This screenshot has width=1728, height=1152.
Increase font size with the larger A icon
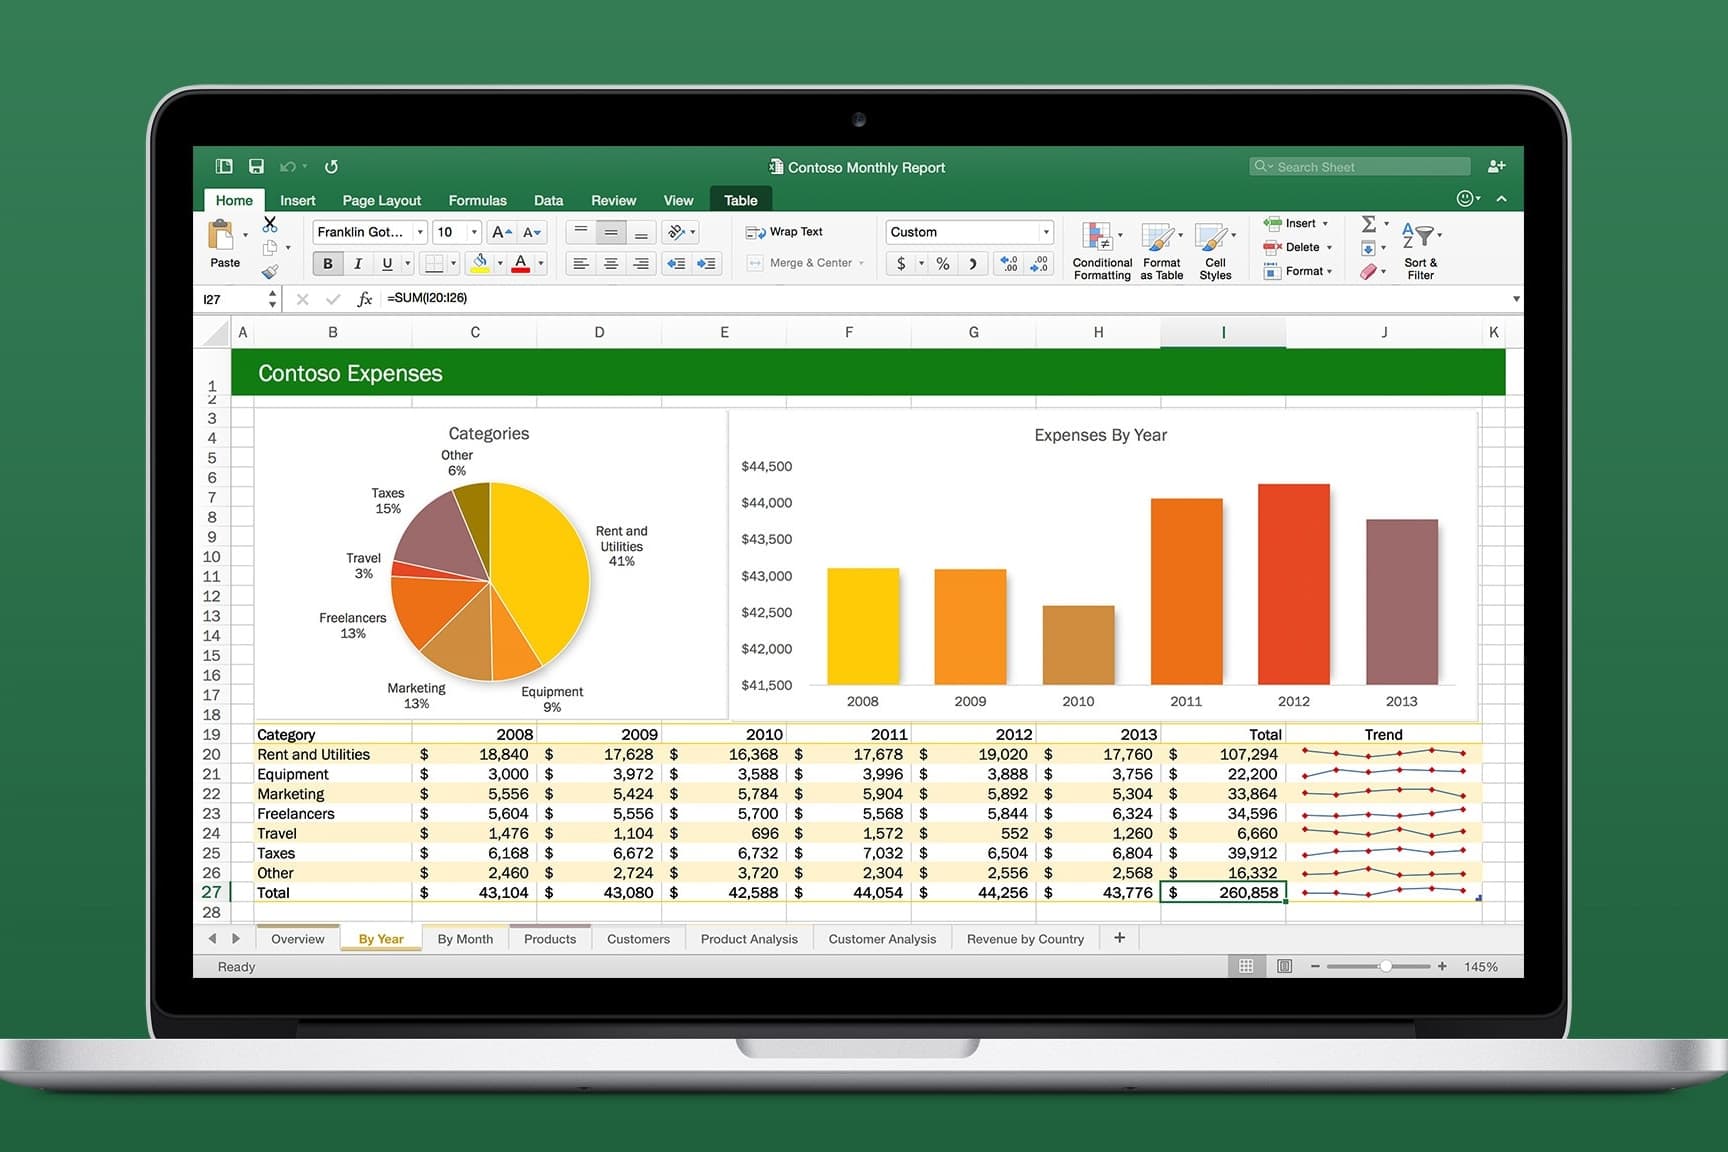coord(501,232)
